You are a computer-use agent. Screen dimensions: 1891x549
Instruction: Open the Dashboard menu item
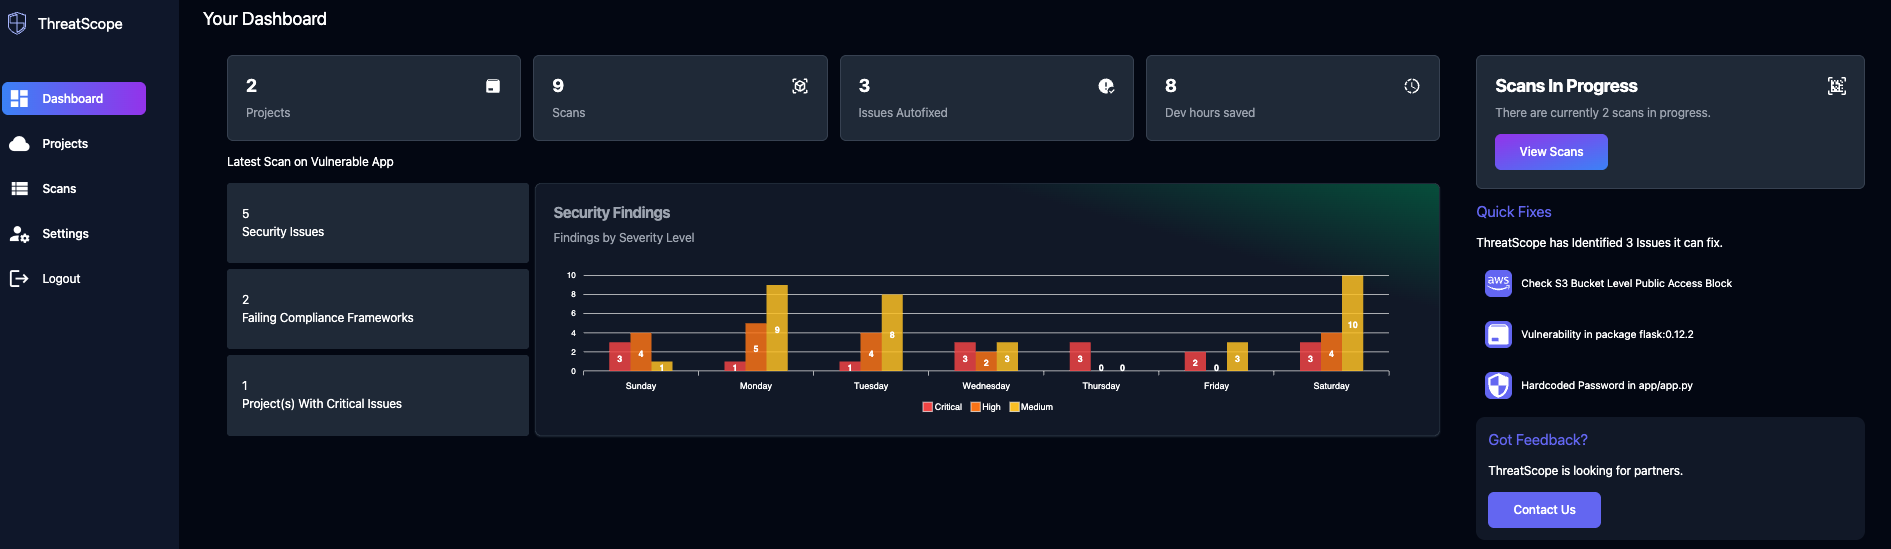[74, 99]
